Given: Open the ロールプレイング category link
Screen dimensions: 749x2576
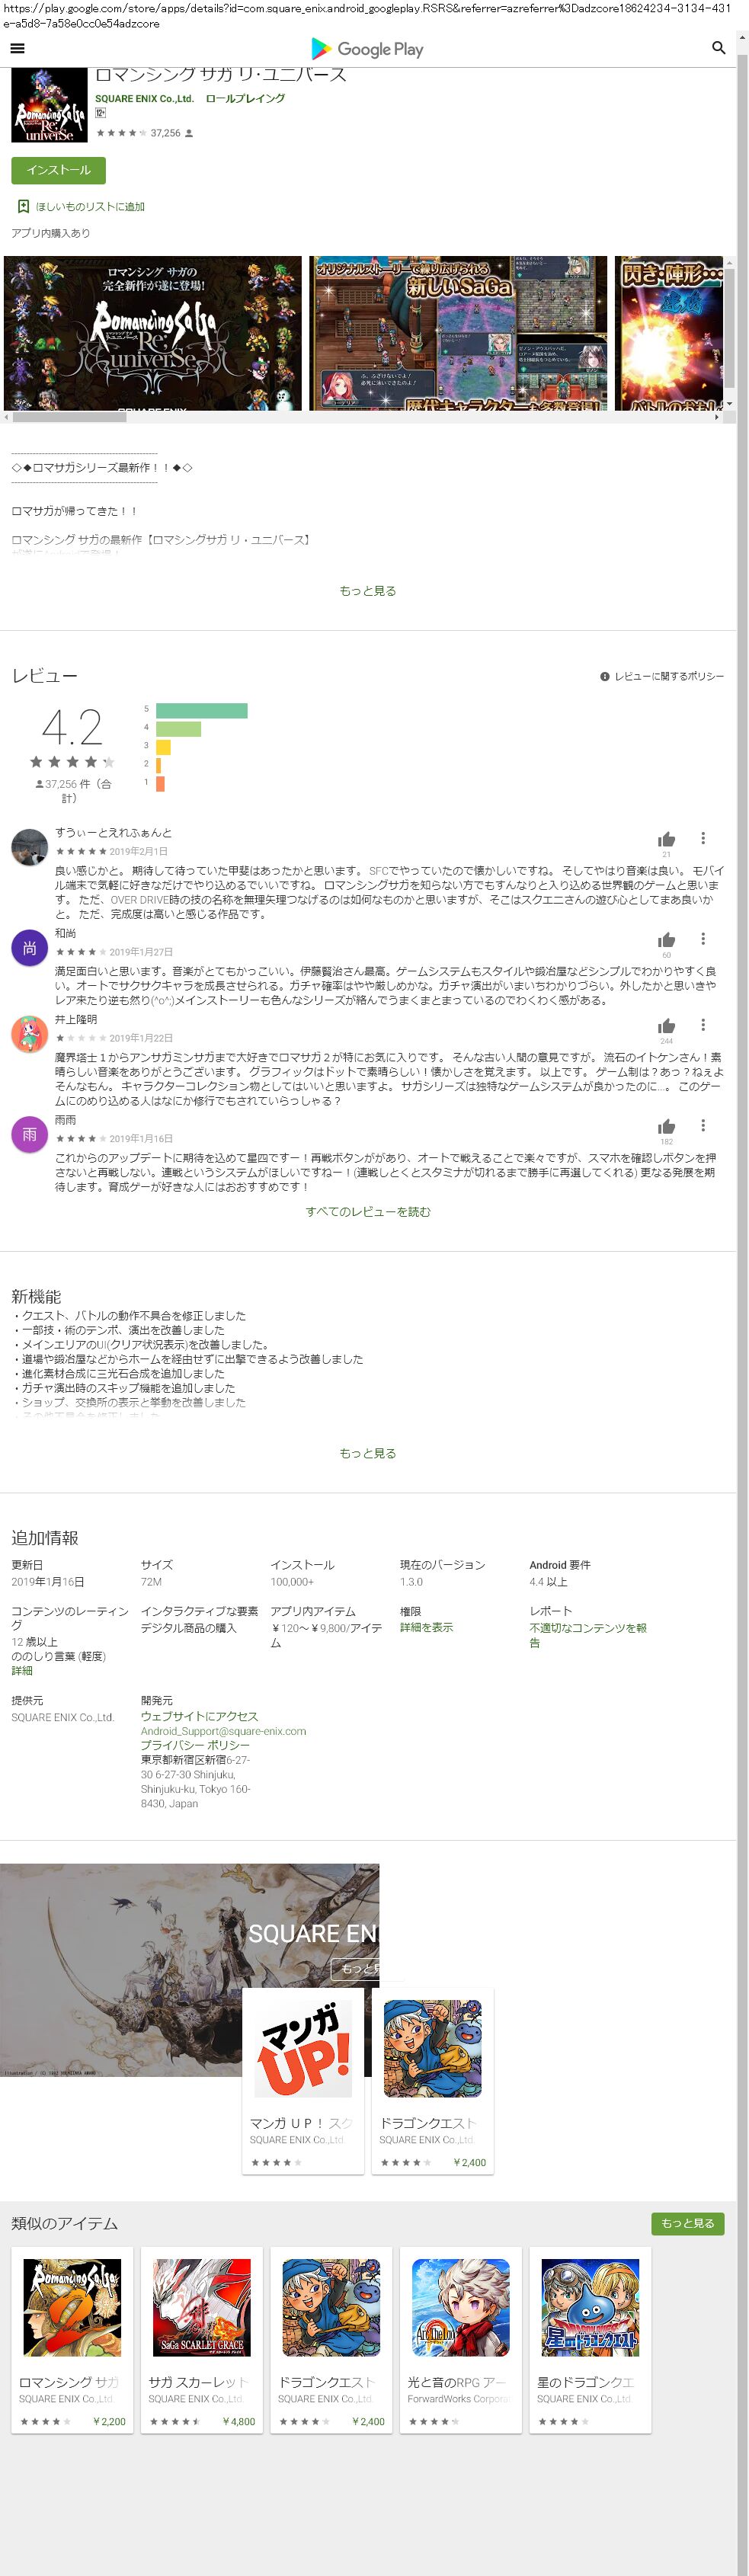Looking at the screenshot, I should coord(245,99).
